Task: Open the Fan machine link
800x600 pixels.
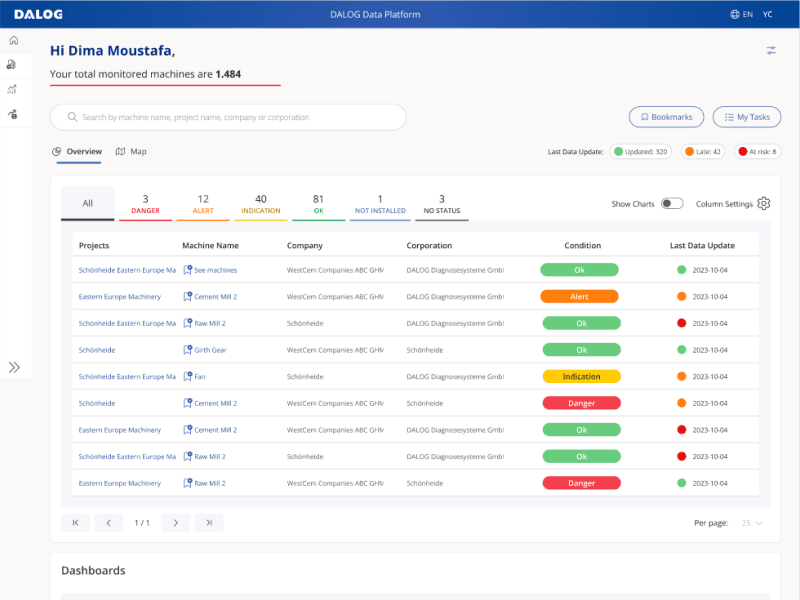Action: pos(199,377)
